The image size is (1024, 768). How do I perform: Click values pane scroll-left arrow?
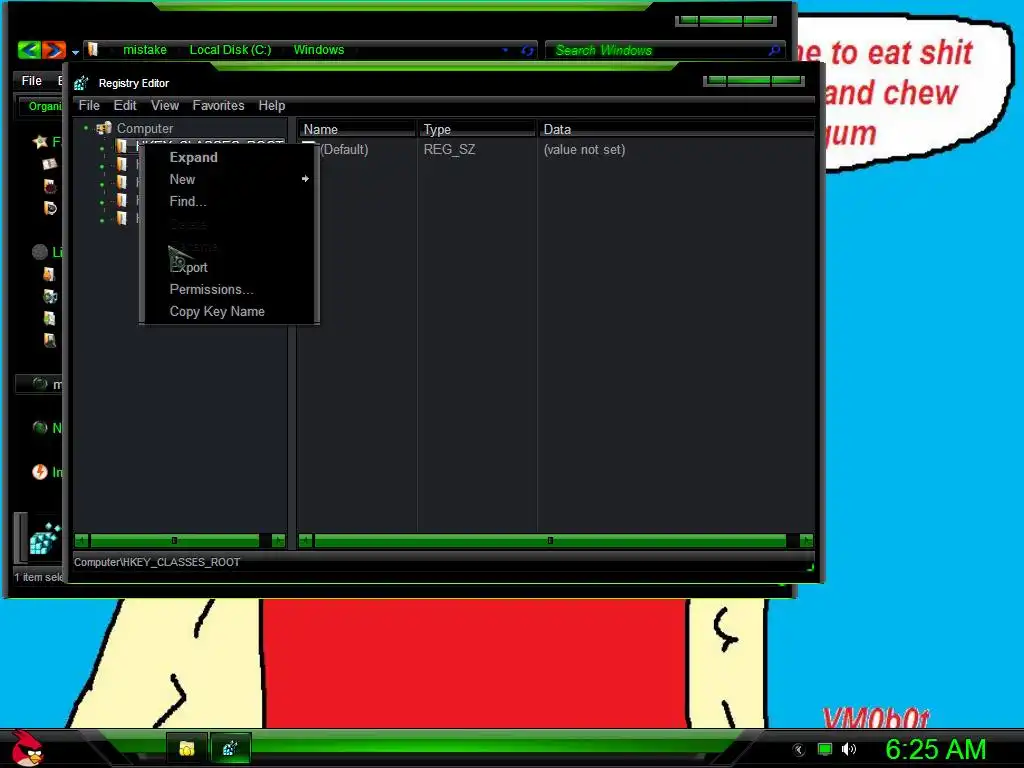305,541
